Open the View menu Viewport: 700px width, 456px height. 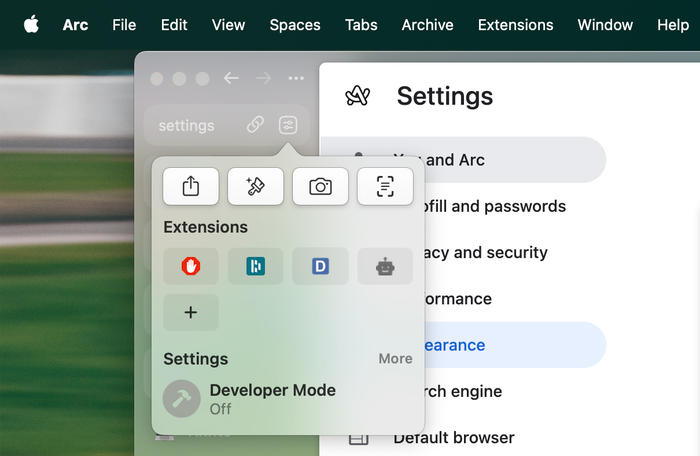click(x=229, y=25)
